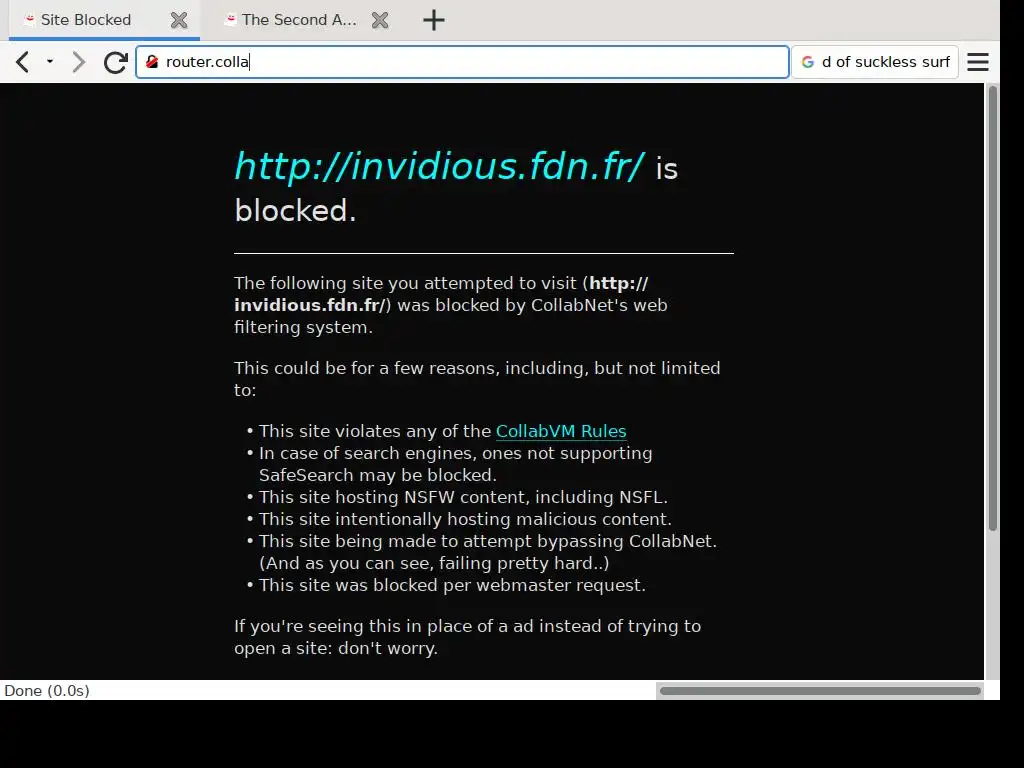1024x768 pixels.
Task: Click 'In case of search engines' line
Action: (455, 464)
